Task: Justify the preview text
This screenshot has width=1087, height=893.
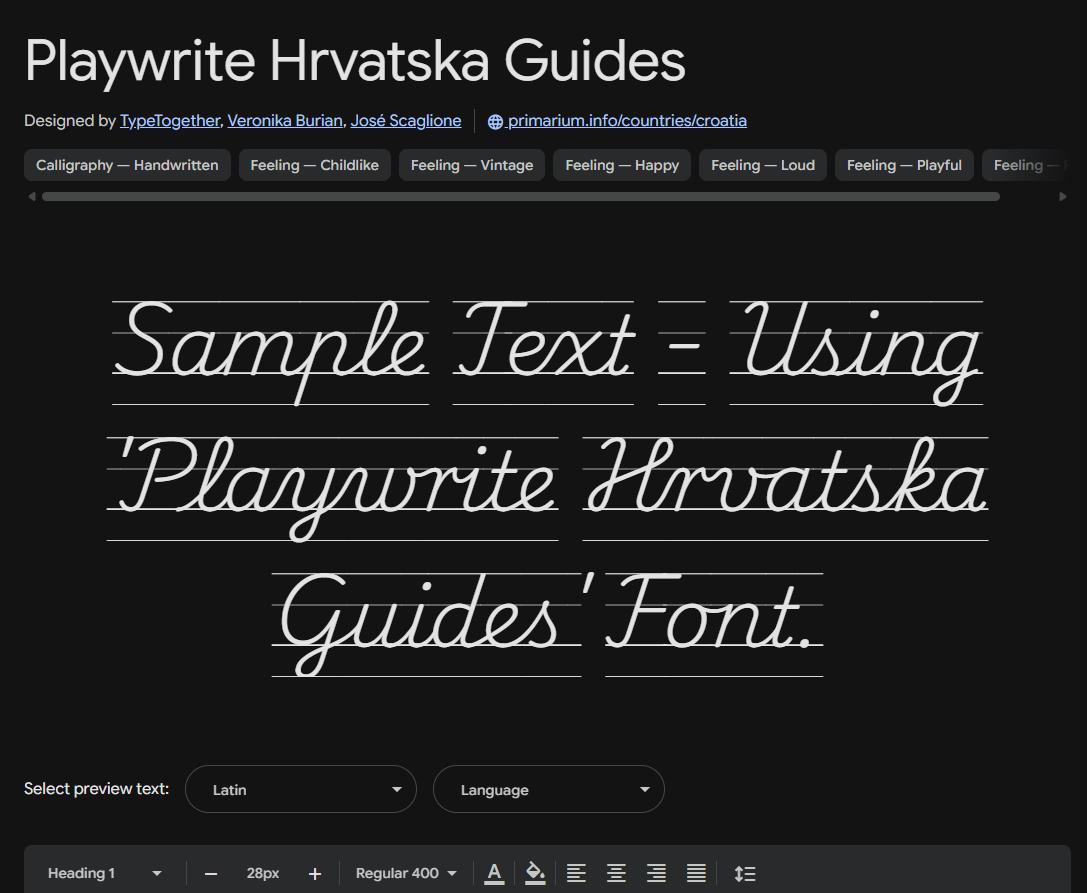Action: [x=696, y=874]
